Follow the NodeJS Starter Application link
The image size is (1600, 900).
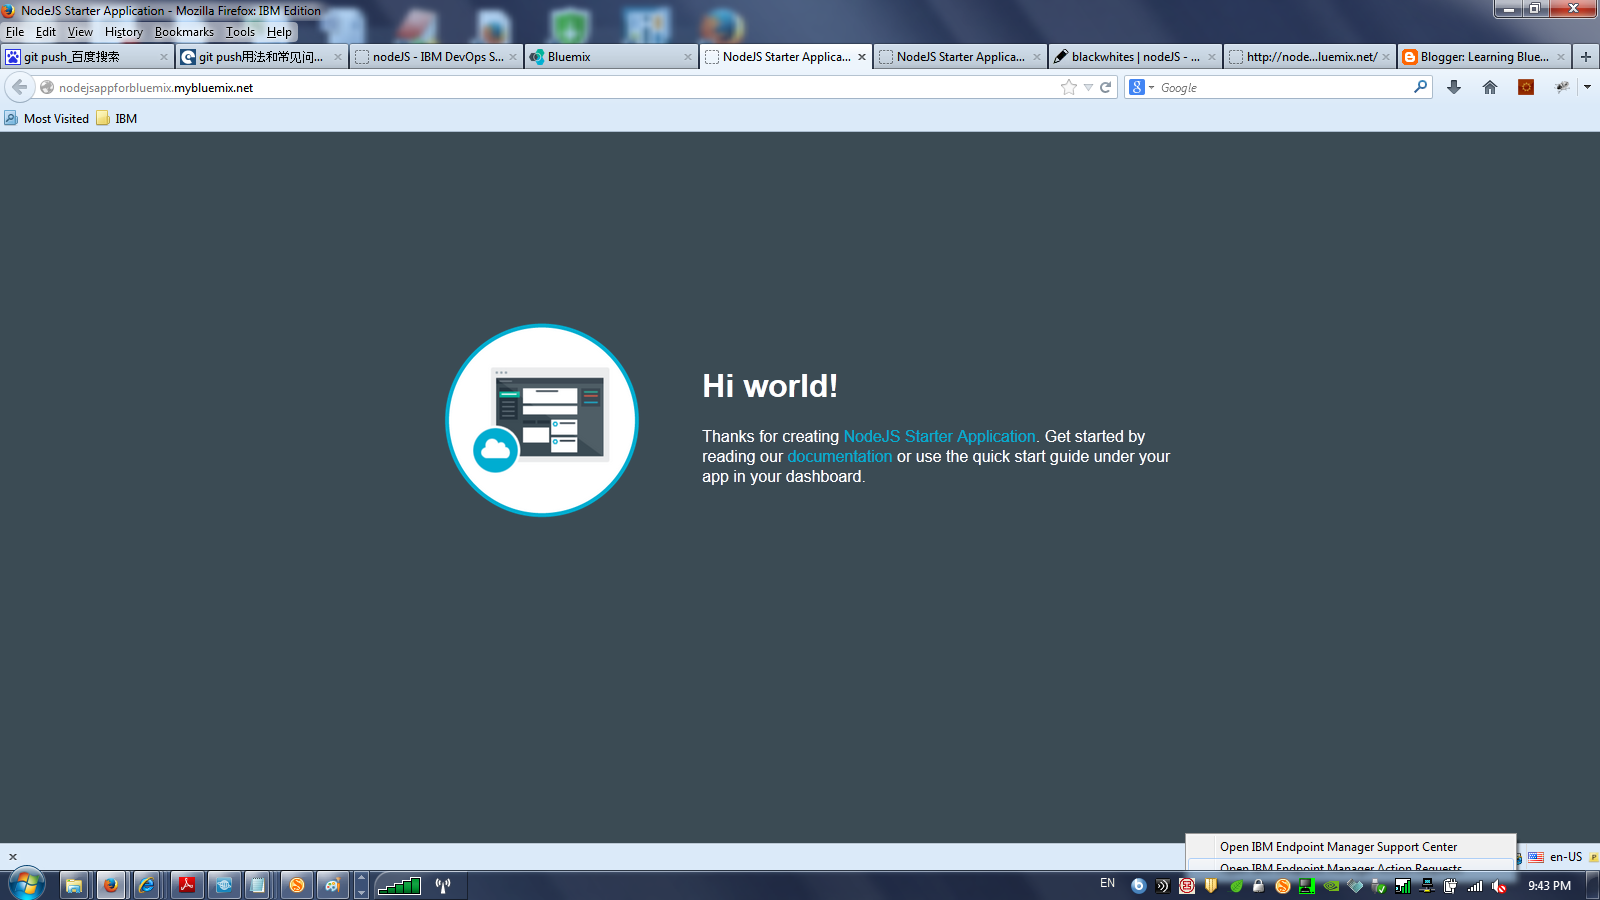click(x=939, y=436)
